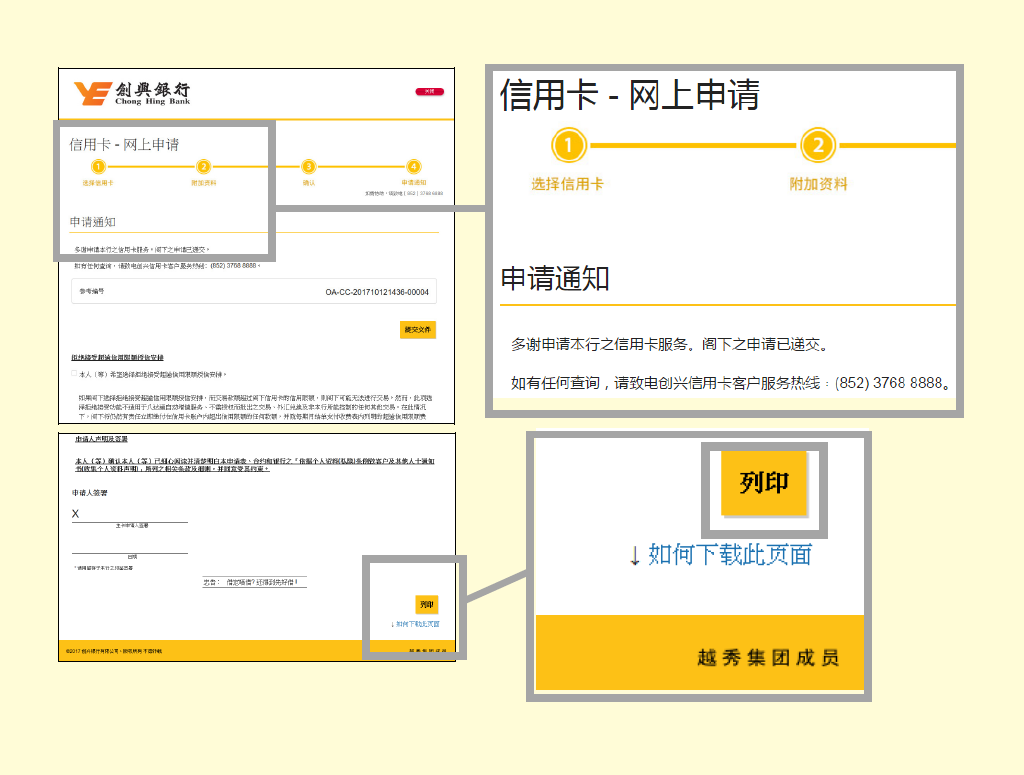The height and width of the screenshot is (775, 1024).
Task: Click step 4 circle icon in progress bar
Action: tap(414, 167)
